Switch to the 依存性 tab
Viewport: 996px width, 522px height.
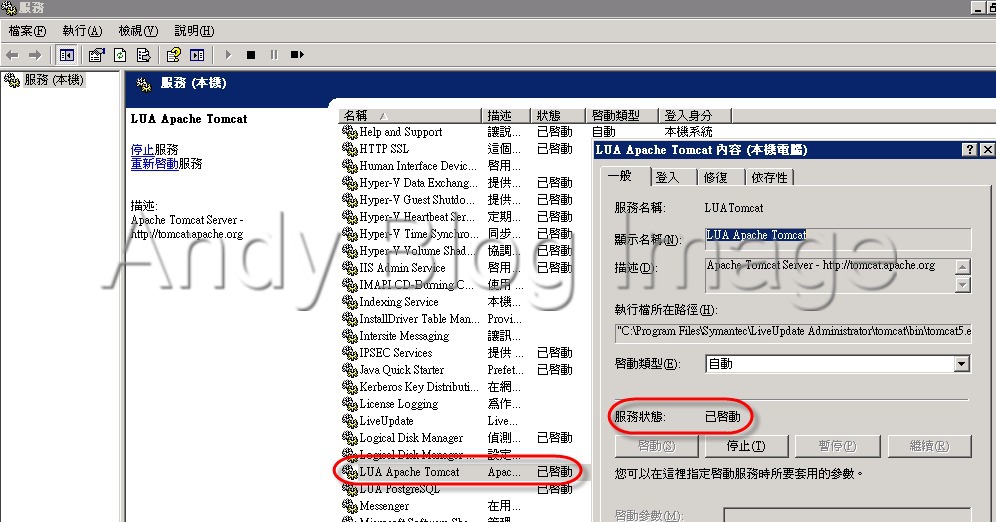coord(769,177)
